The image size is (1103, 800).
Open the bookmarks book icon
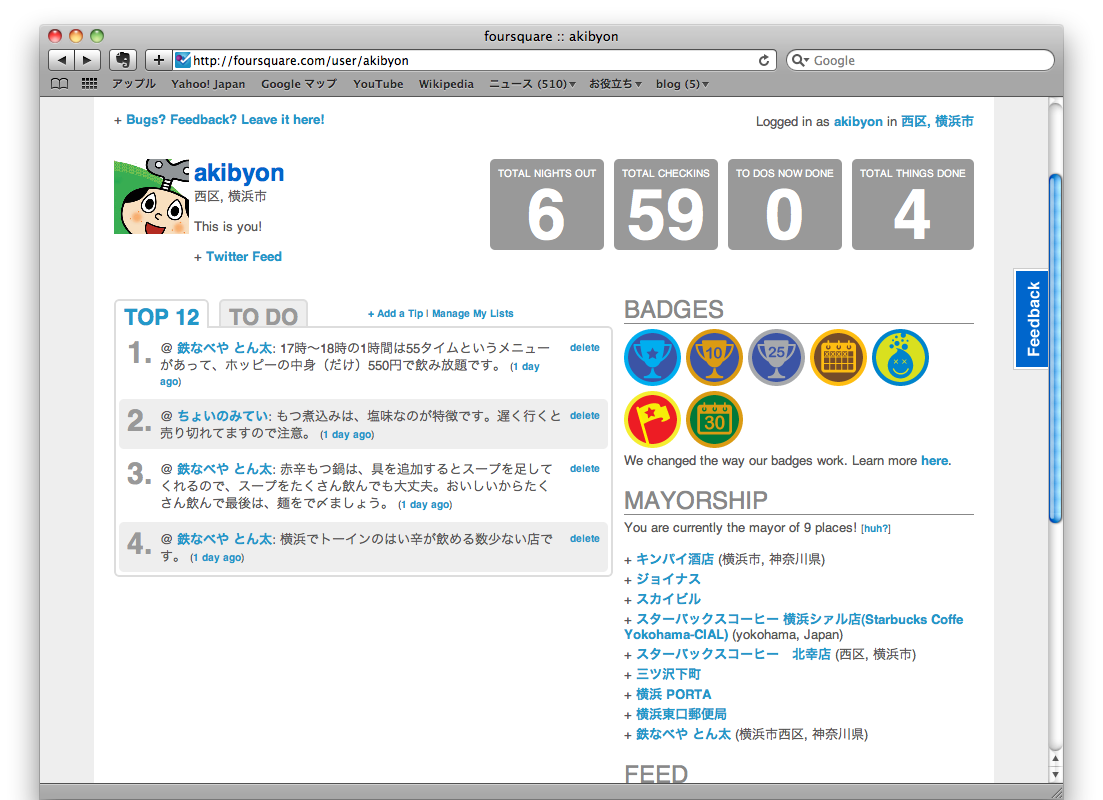[60, 84]
